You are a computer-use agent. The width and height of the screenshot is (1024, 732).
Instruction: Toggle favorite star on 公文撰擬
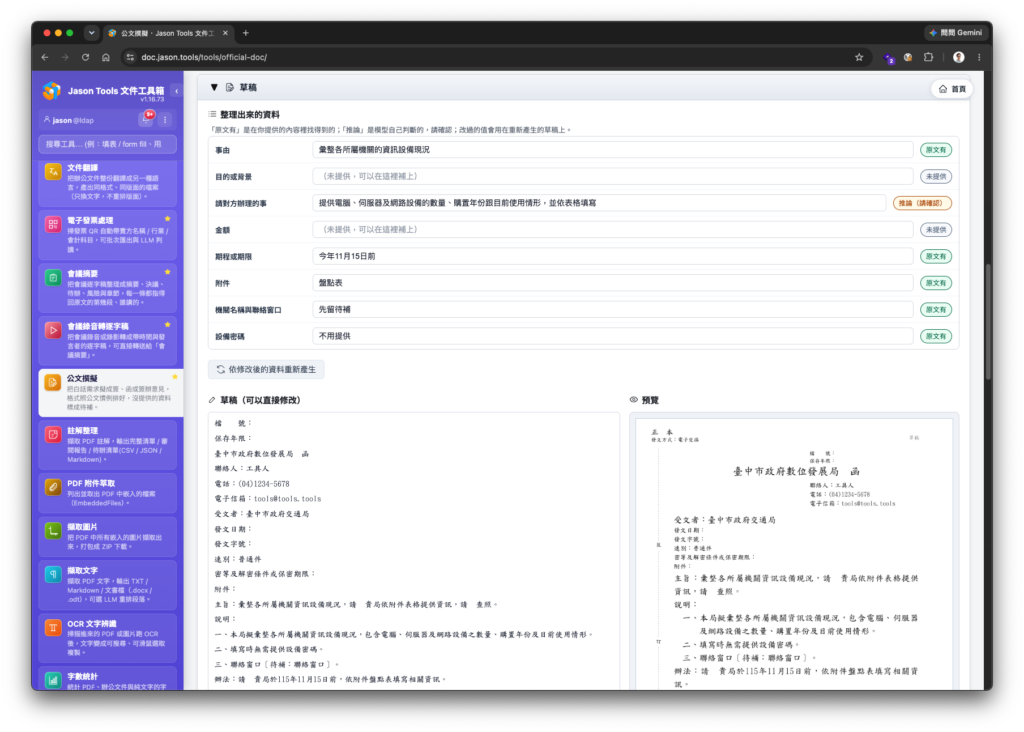pos(174,377)
